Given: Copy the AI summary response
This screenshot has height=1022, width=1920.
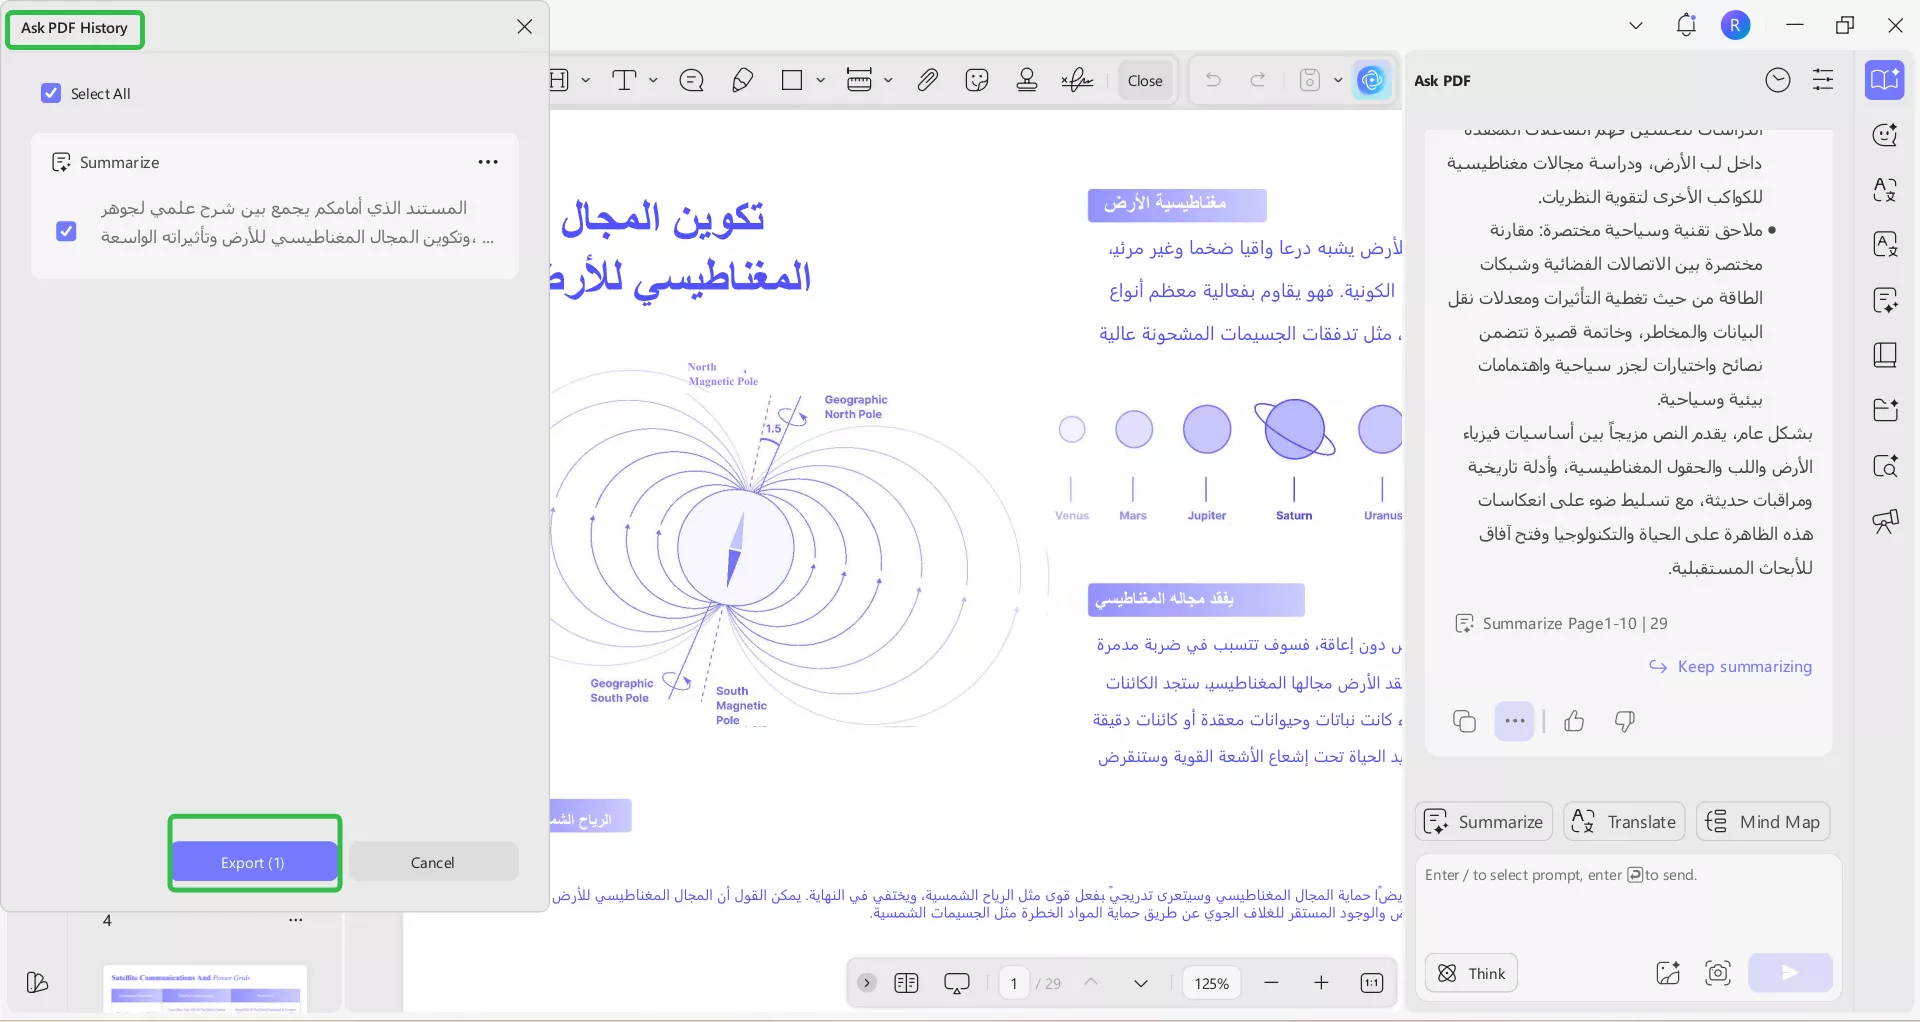Looking at the screenshot, I should click(x=1465, y=721).
